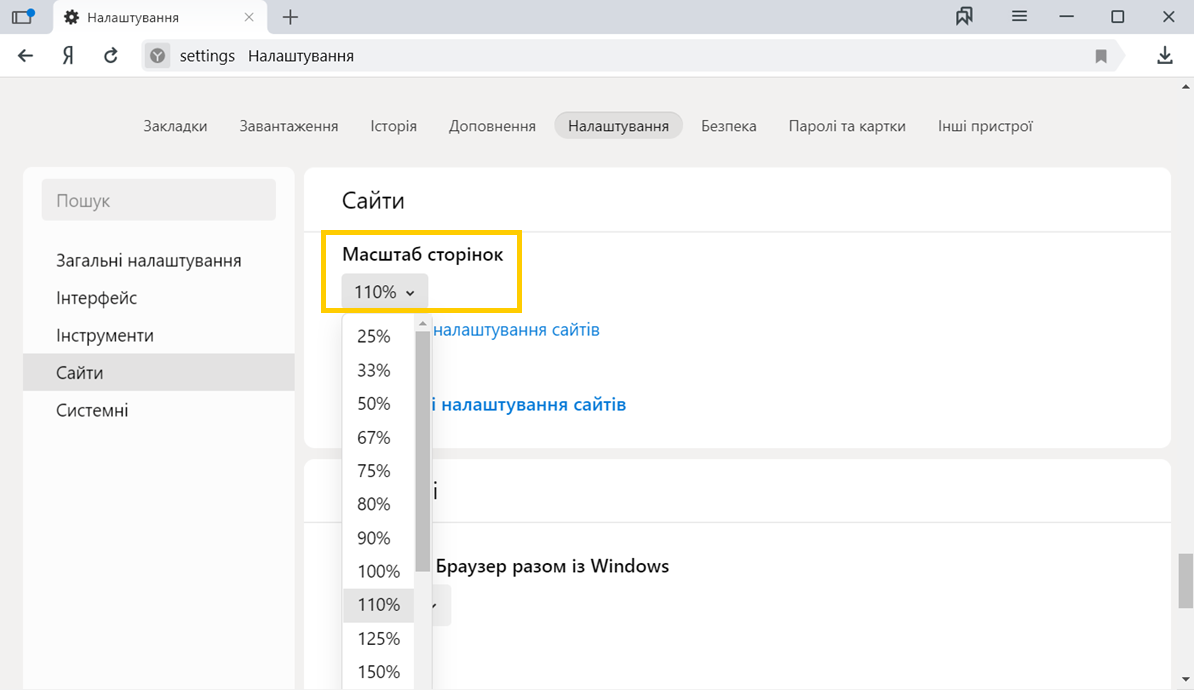Click the Сайти section heading
The width and height of the screenshot is (1194, 690).
point(373,200)
